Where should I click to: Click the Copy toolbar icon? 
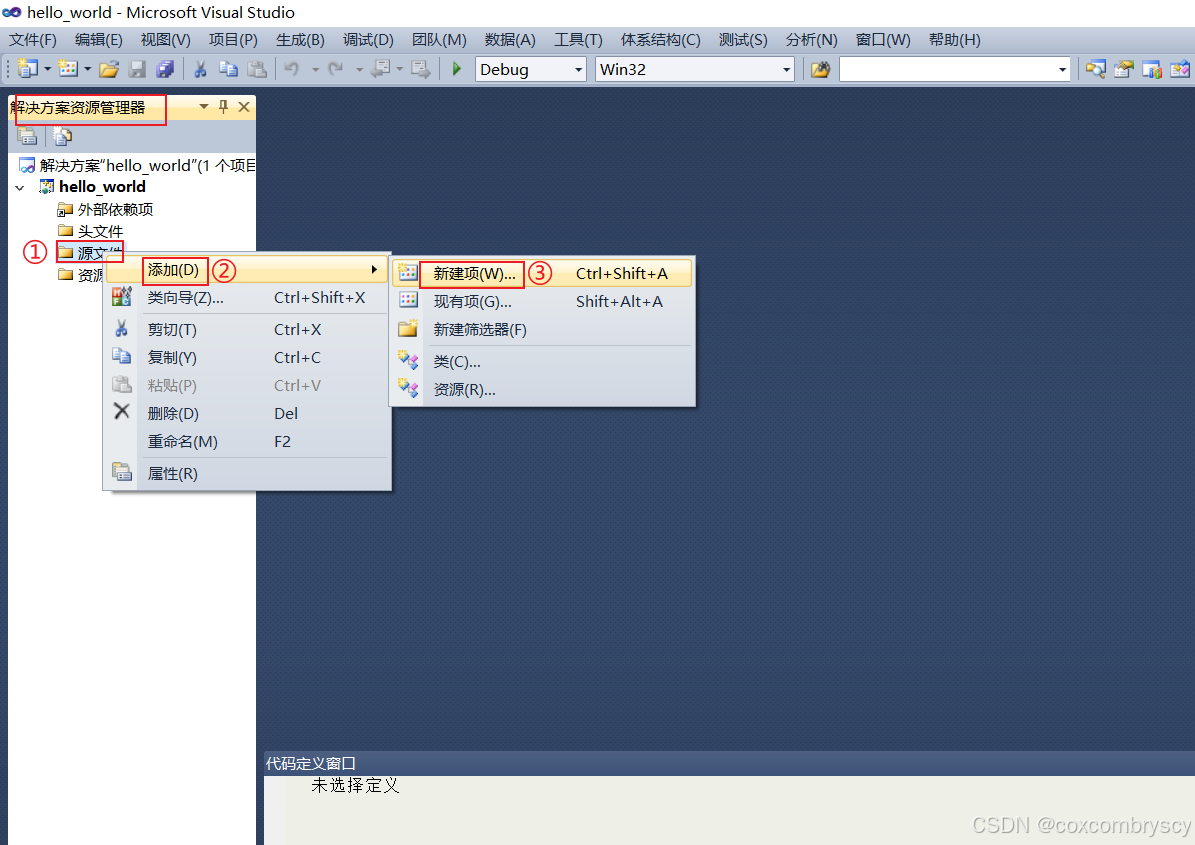pos(228,69)
